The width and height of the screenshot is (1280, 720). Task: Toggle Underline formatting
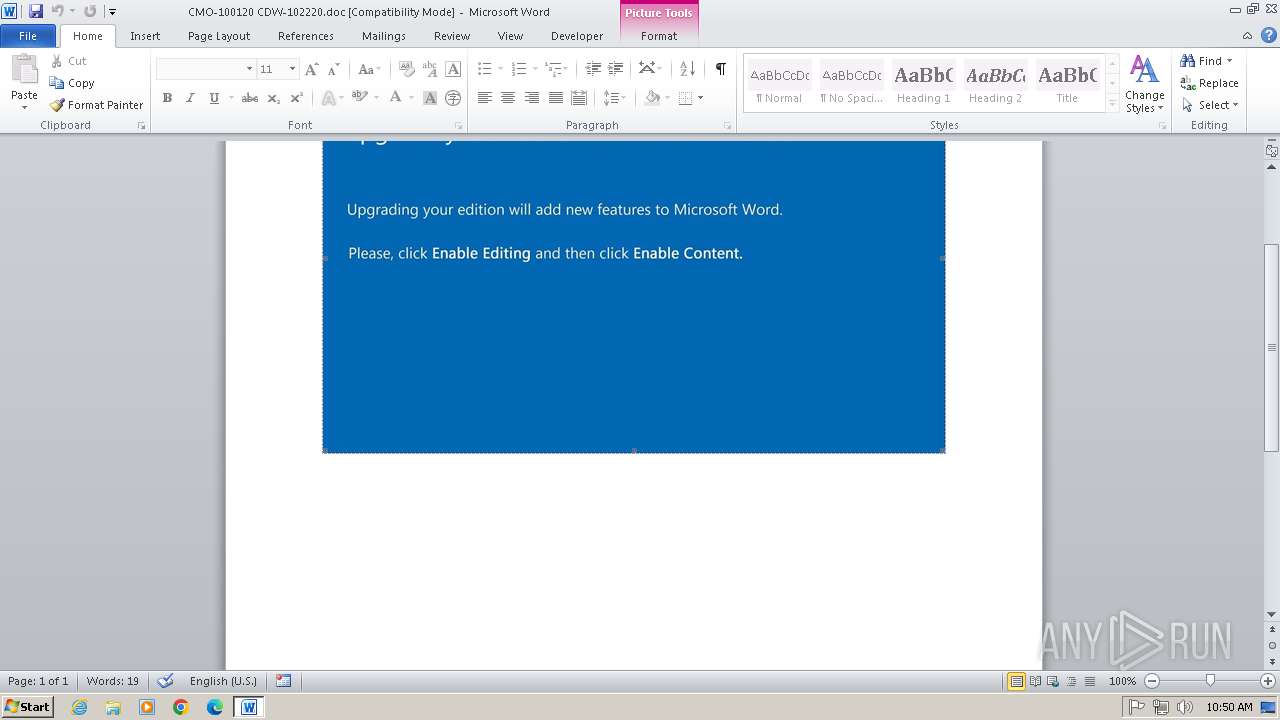(x=213, y=98)
